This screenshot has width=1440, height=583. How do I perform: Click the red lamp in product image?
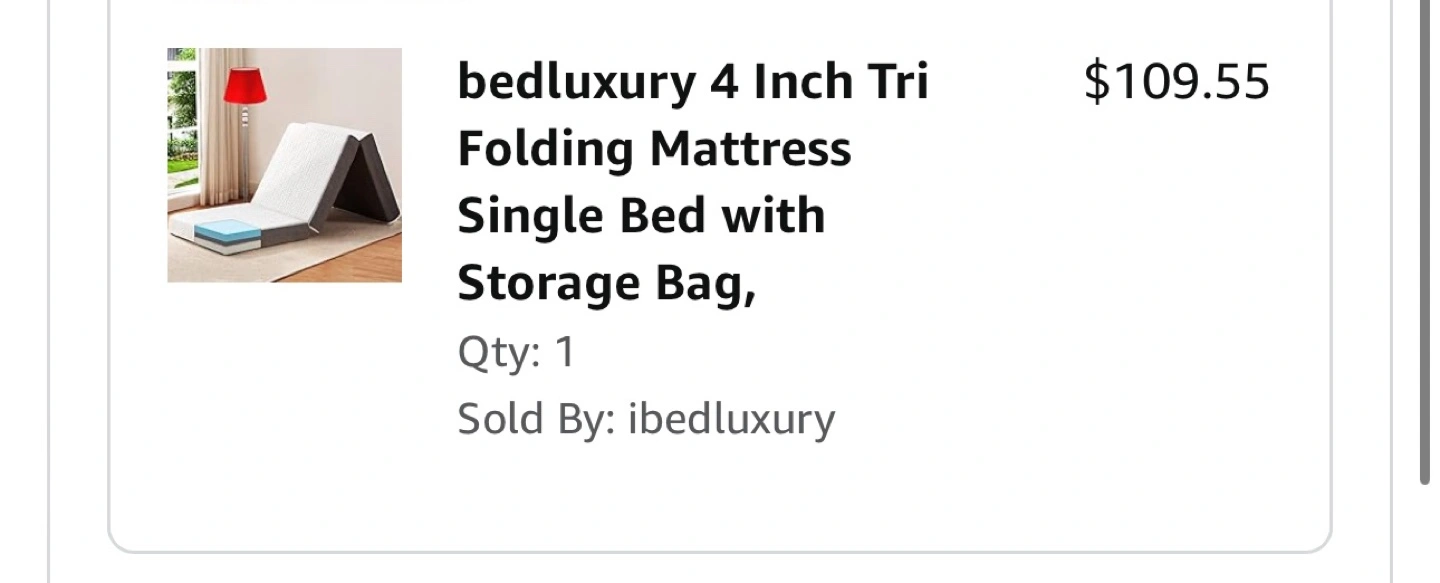point(245,86)
